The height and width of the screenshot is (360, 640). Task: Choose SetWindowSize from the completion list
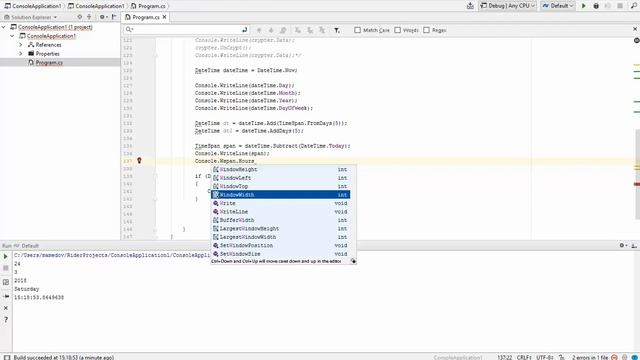pos(280,254)
